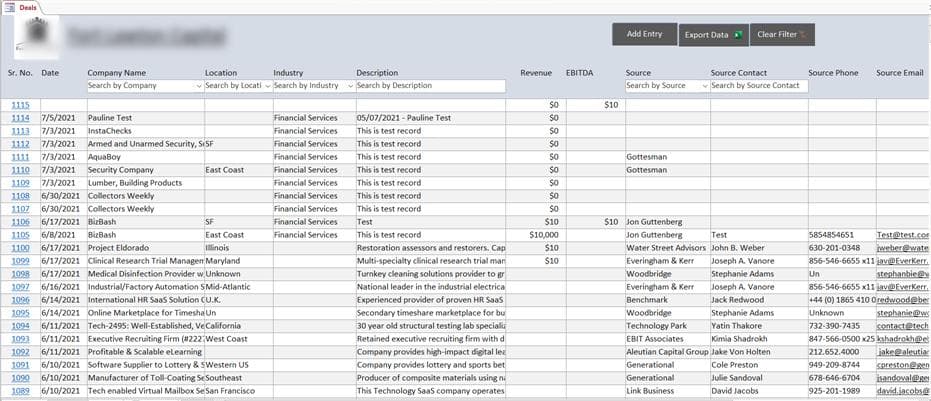931x401 pixels.
Task: Click phone number 5854854651
Action: point(842,235)
